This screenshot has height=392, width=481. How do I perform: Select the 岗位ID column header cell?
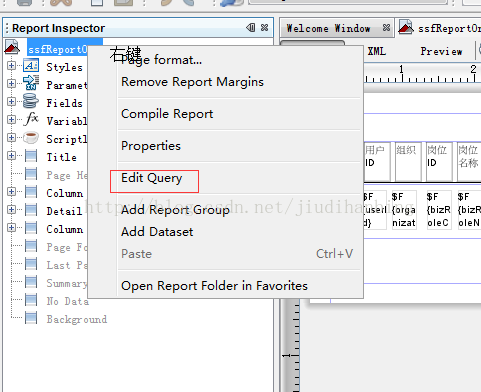[439, 162]
